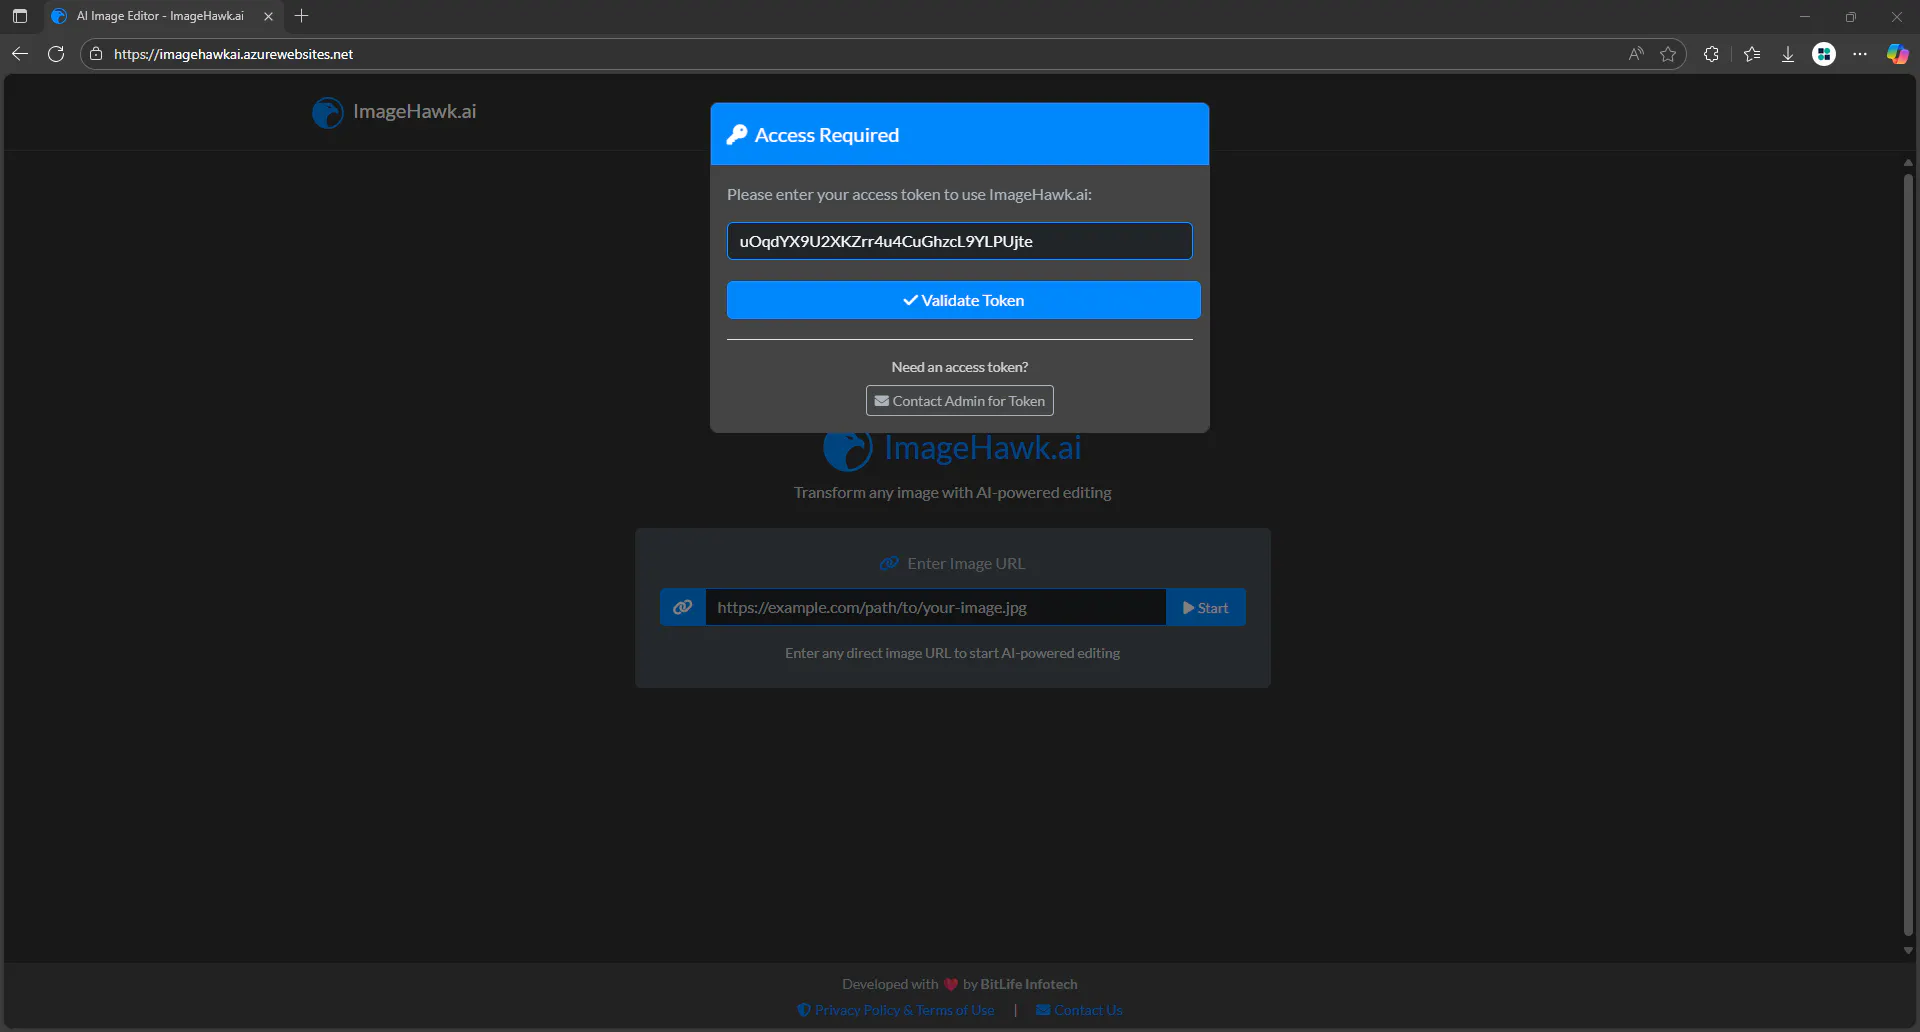The image size is (1920, 1032).
Task: Refresh the page with reload icon
Action: click(56, 54)
